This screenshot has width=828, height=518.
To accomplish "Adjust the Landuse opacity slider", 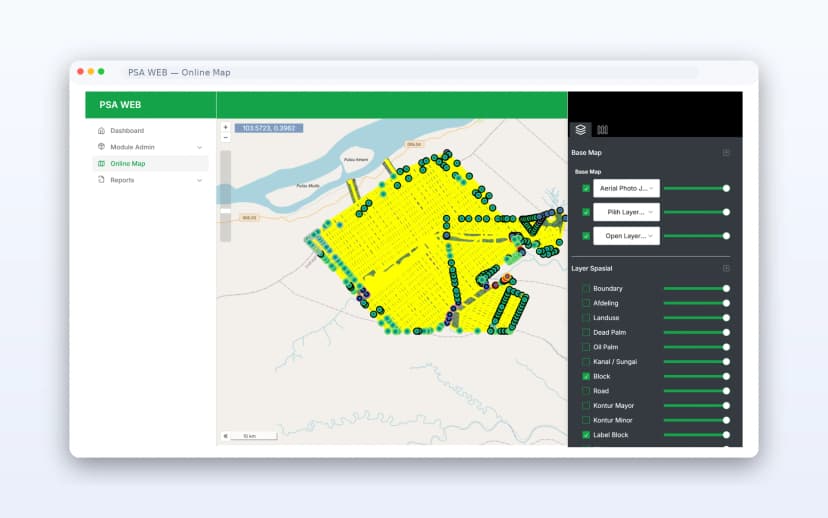I will [697, 318].
